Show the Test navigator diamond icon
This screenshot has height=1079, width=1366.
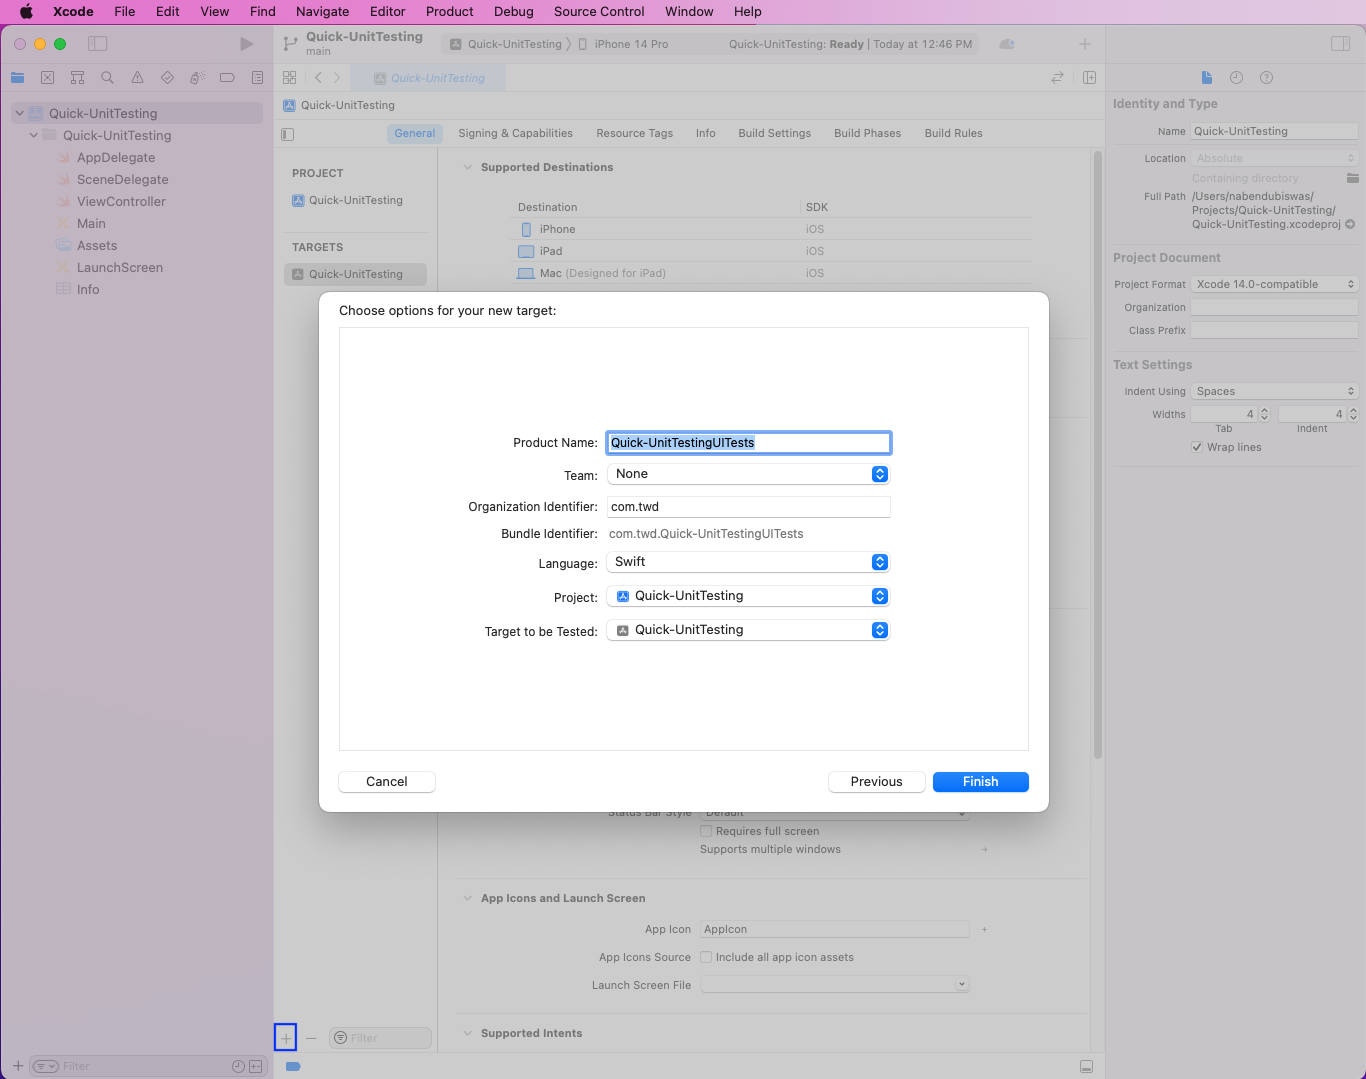[167, 78]
